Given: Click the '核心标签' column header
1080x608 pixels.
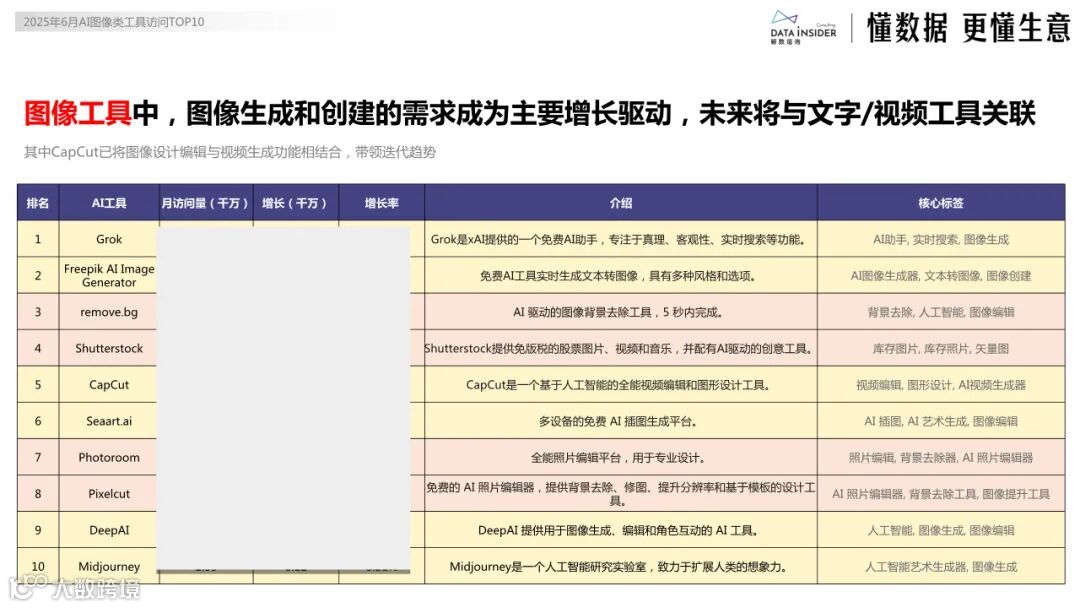Looking at the screenshot, I should pyautogui.click(x=941, y=203).
